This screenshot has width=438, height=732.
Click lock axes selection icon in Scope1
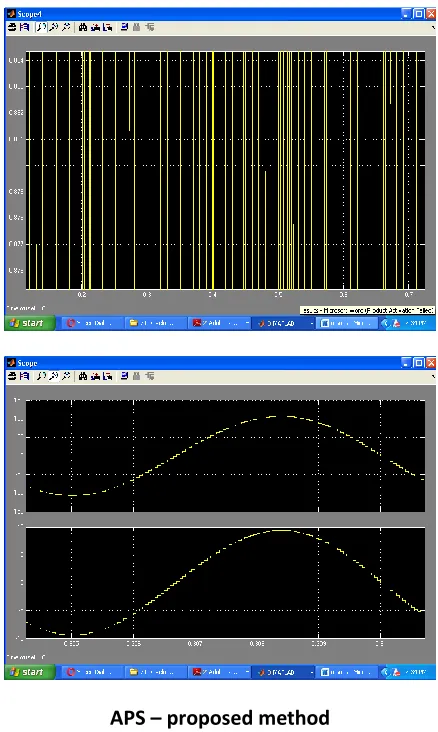(x=136, y=27)
